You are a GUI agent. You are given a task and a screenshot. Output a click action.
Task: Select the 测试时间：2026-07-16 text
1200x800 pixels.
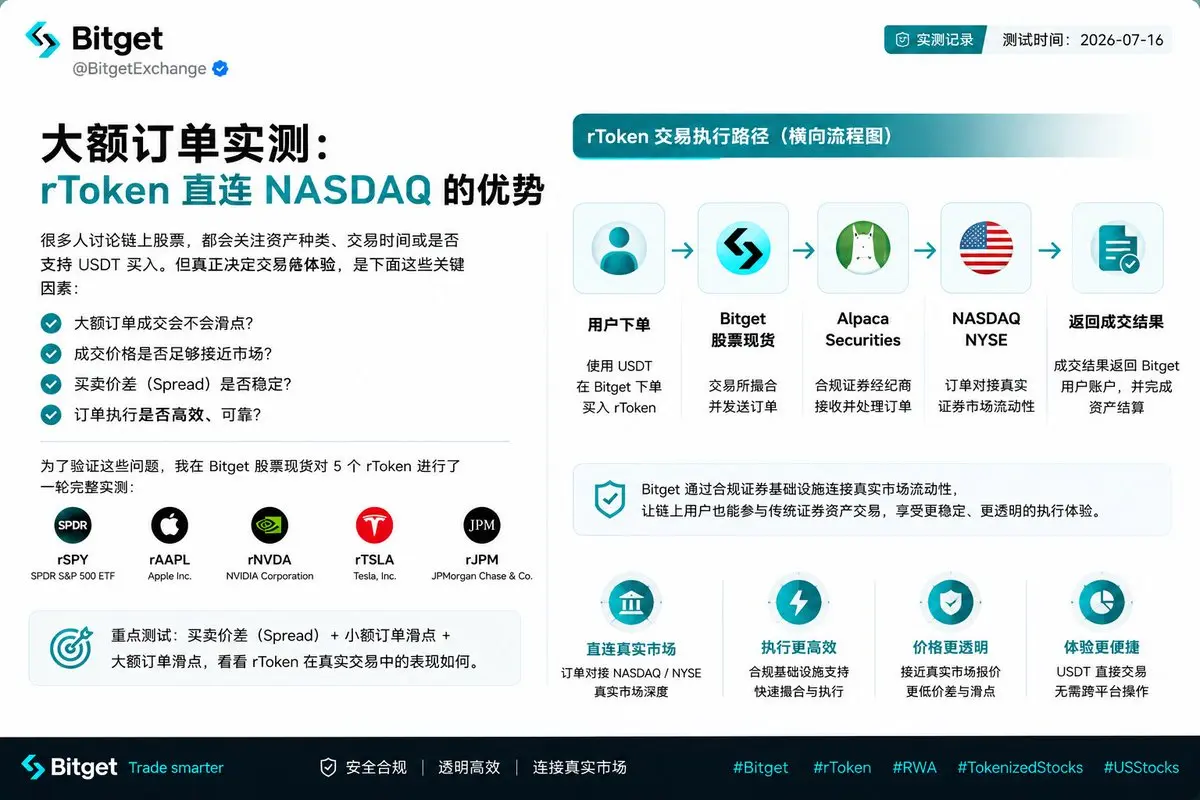coord(1083,40)
